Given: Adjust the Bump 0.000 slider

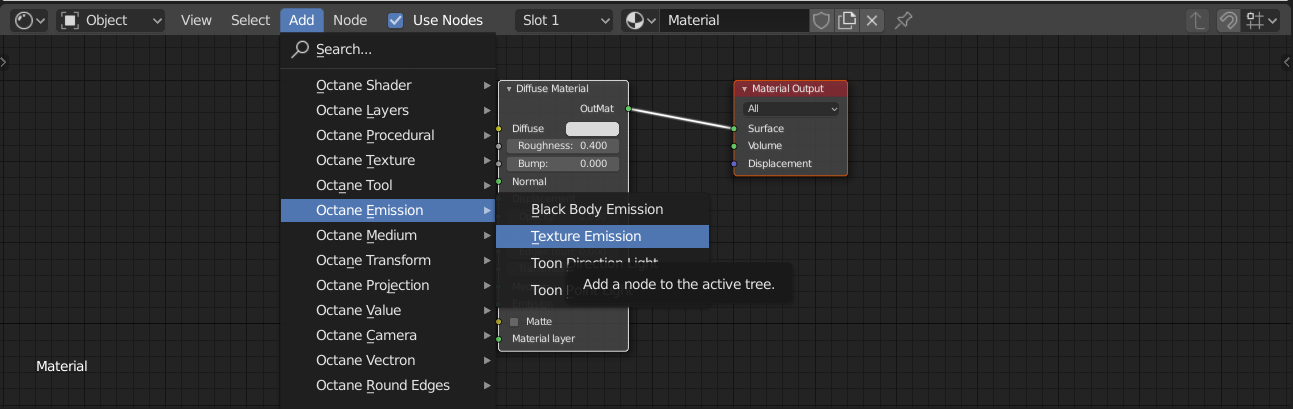Looking at the screenshot, I should tap(563, 163).
